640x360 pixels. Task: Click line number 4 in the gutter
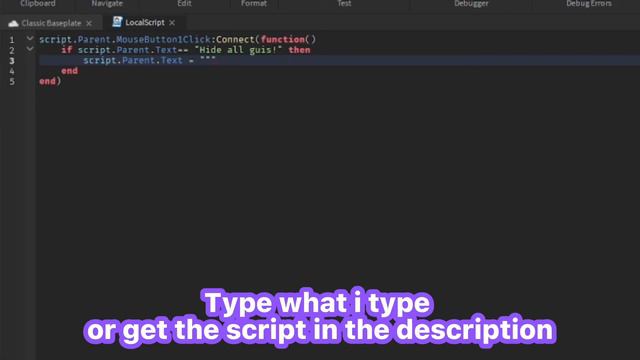pyautogui.click(x=12, y=71)
